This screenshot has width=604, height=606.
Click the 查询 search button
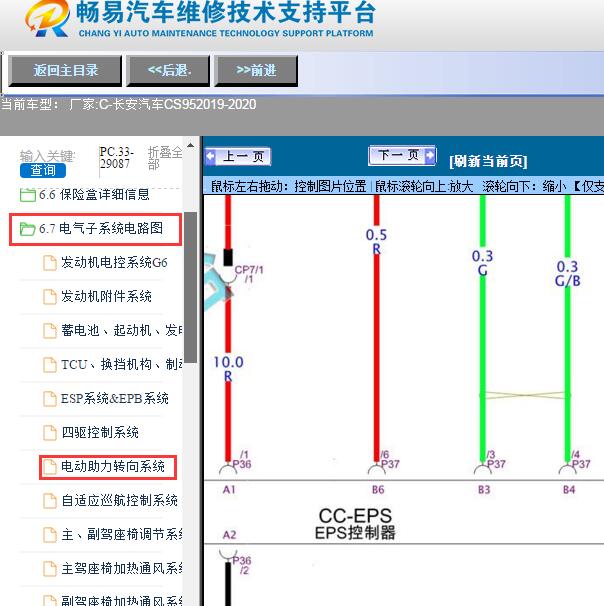tap(43, 170)
